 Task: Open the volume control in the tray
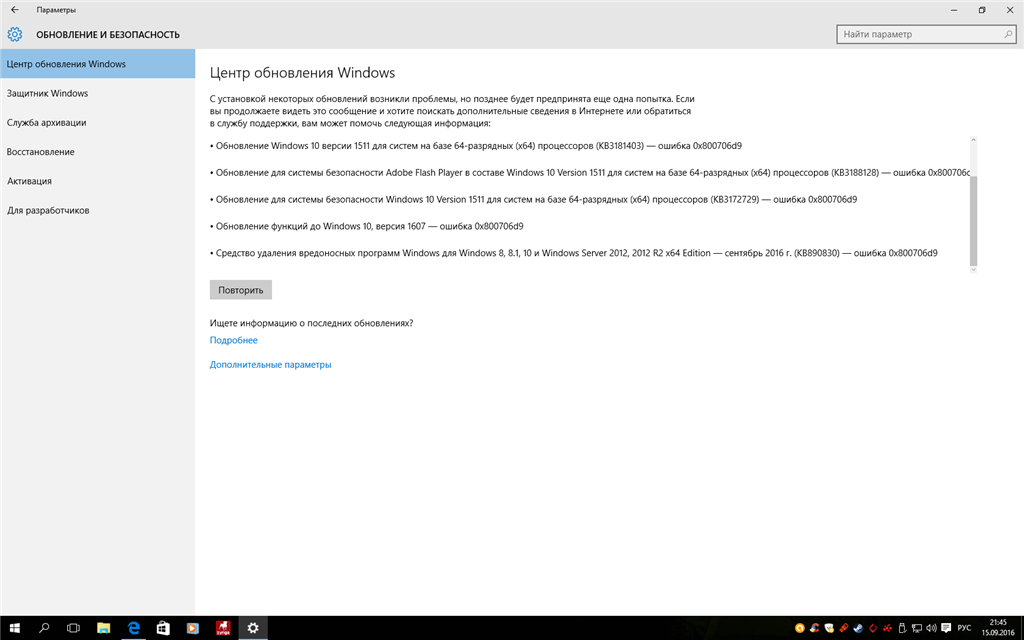pos(931,629)
